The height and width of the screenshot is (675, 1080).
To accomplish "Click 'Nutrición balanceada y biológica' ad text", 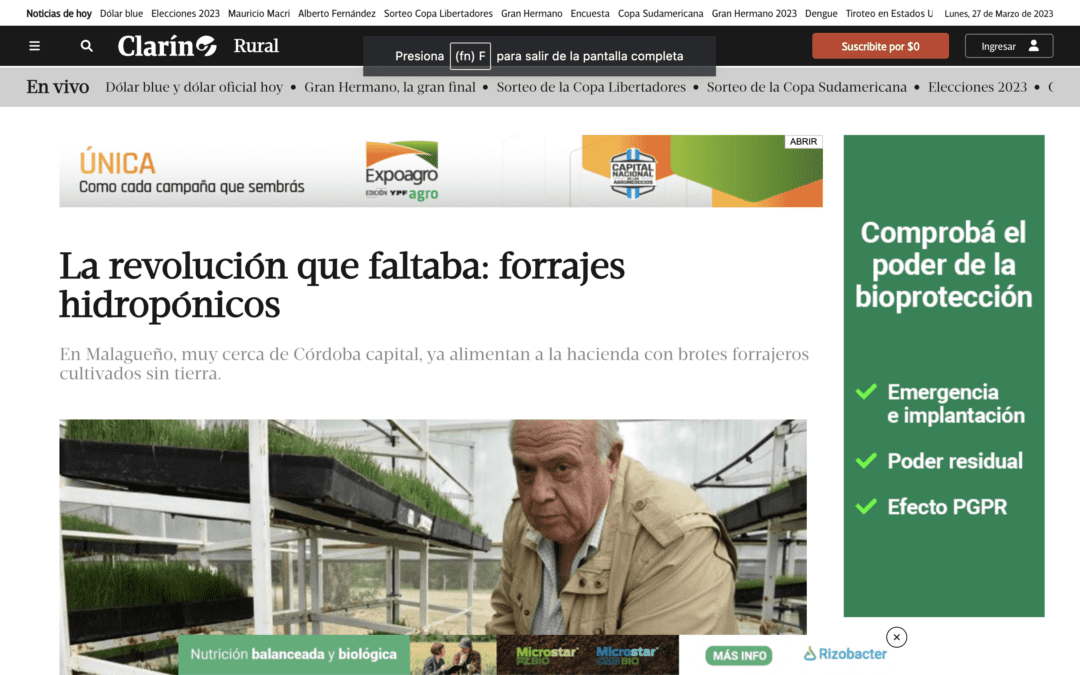I will pos(293,654).
